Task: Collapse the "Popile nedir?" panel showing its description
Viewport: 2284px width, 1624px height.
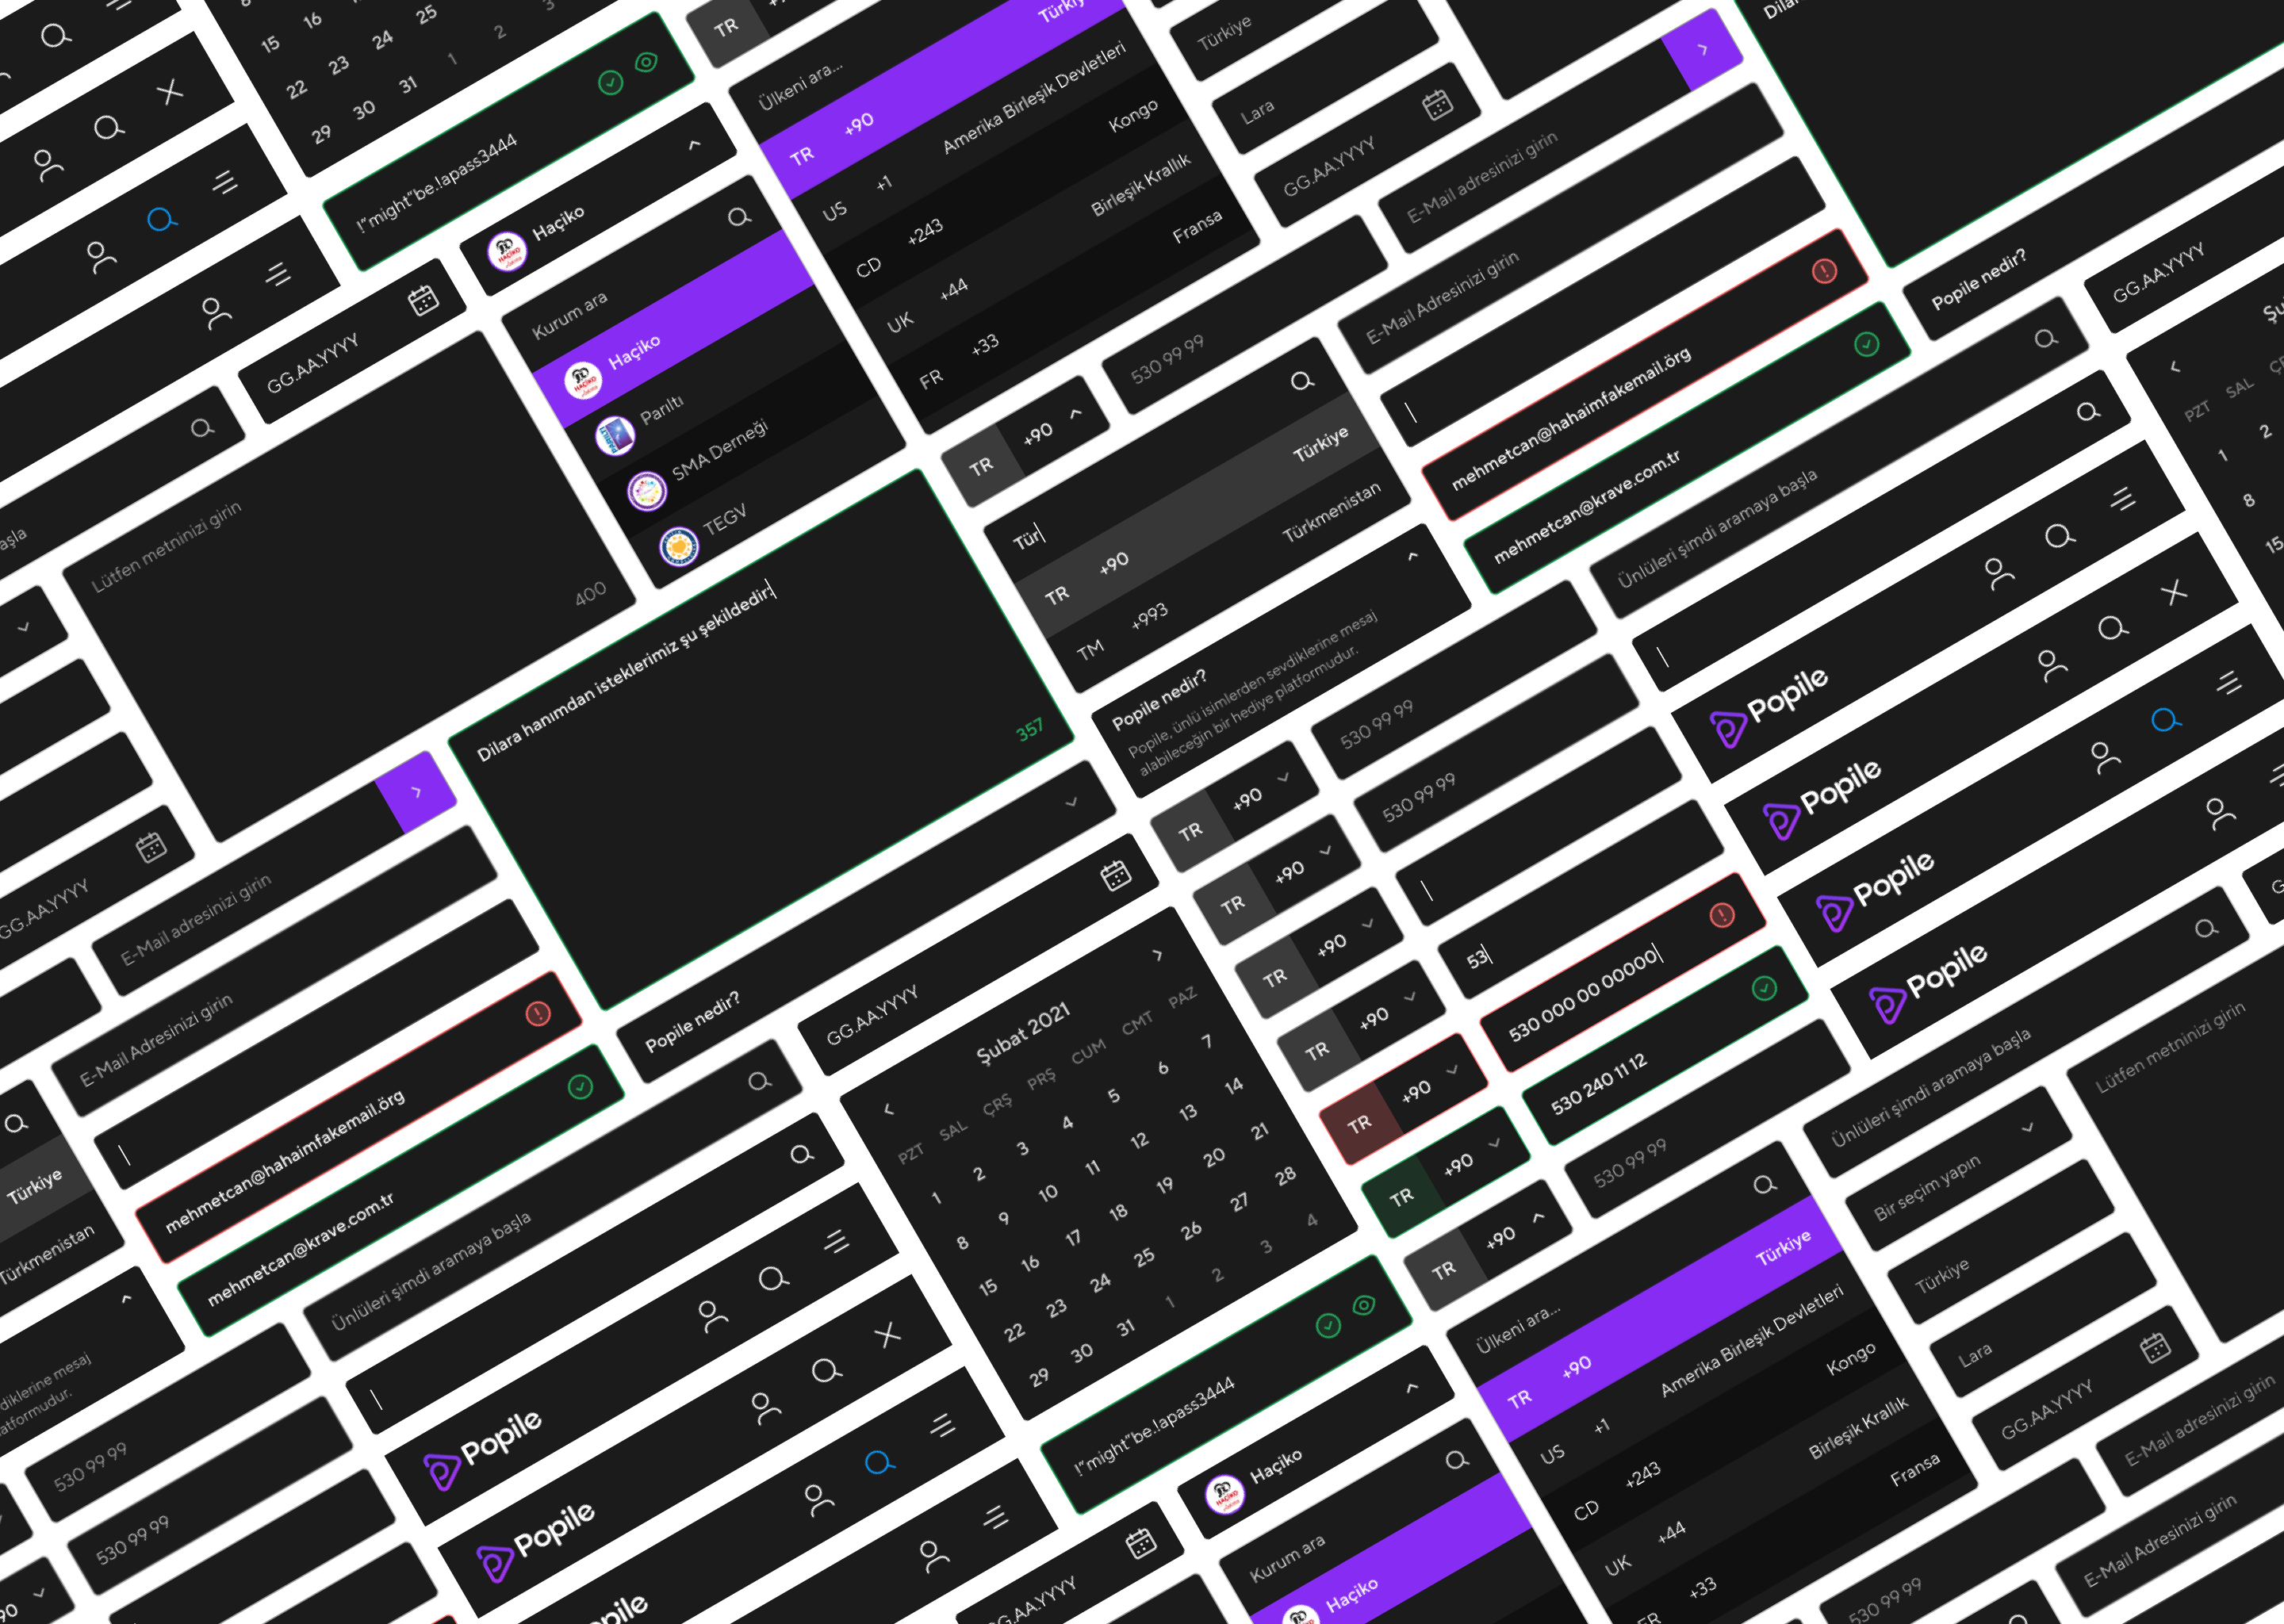Action: point(1412,556)
